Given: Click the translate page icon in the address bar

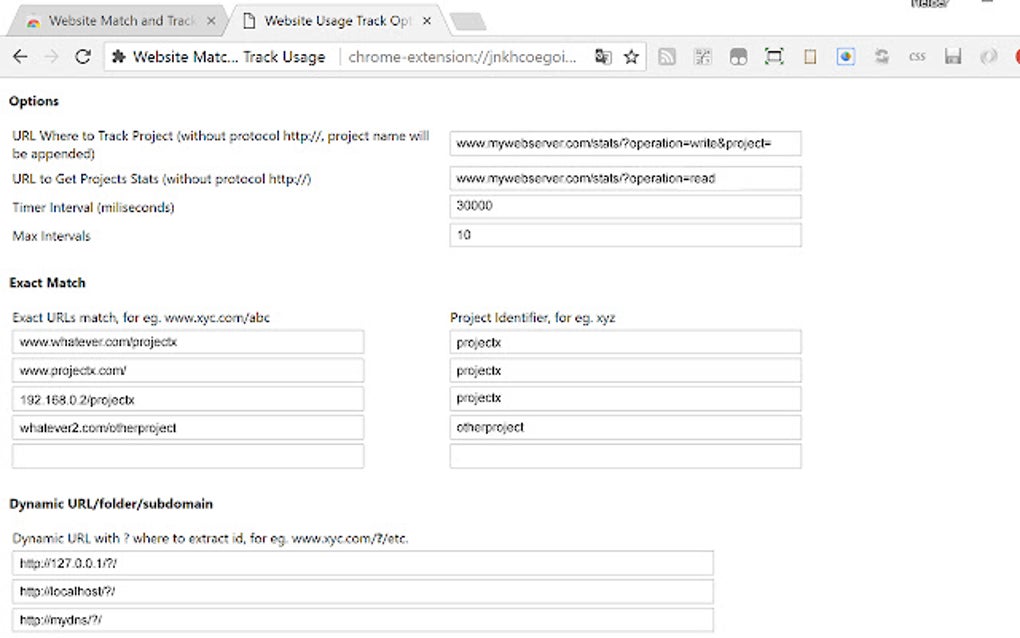Looking at the screenshot, I should pos(603,57).
